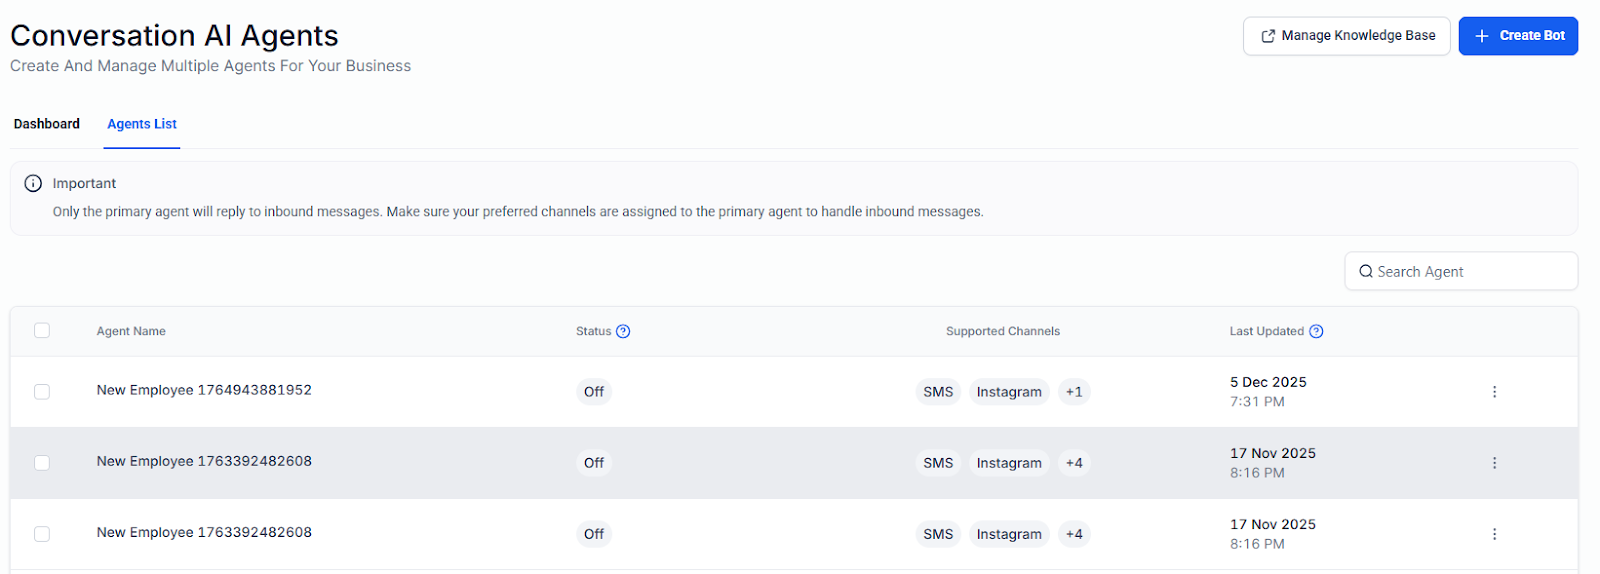Select the Agents List tab
The width and height of the screenshot is (1600, 574).
click(142, 124)
